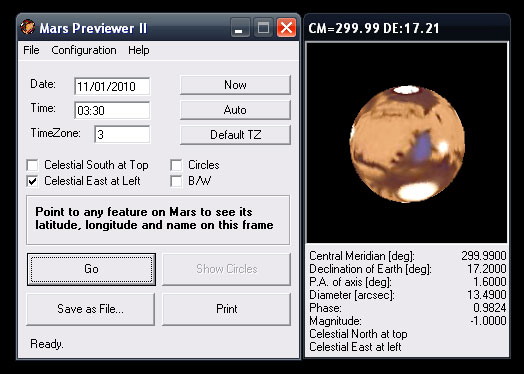524x374 pixels.
Task: Click the Diameter value 13.4900
Action: point(487,295)
